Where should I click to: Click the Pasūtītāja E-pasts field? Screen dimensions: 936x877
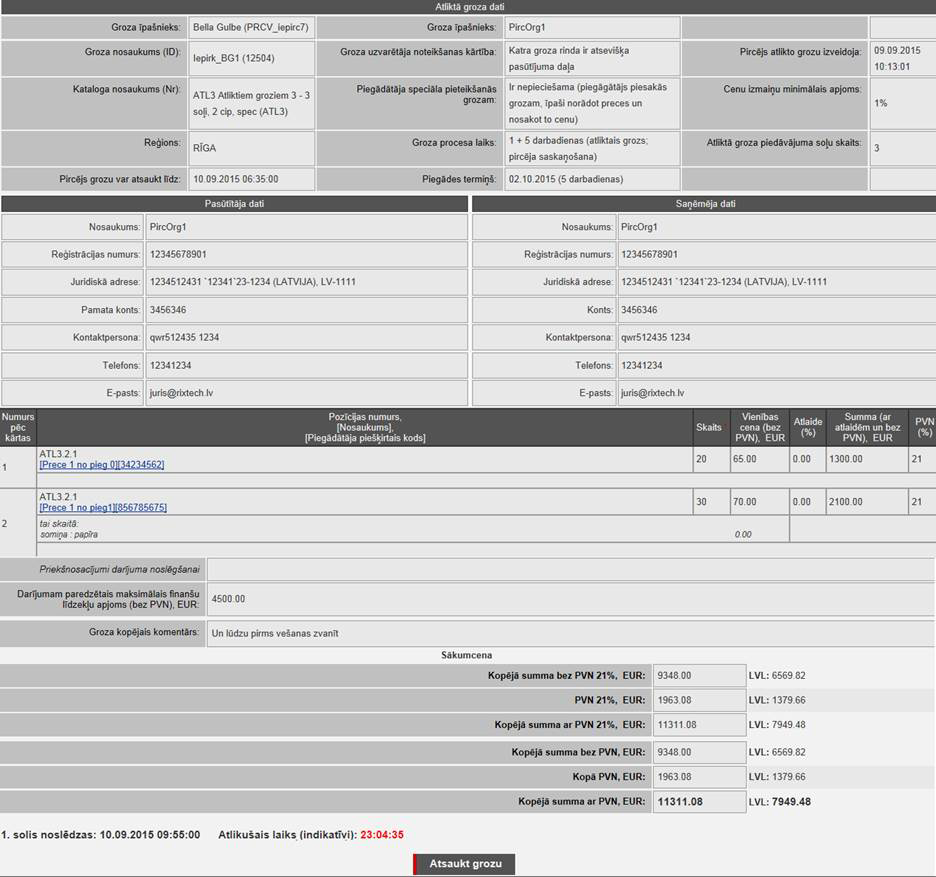click(305, 393)
